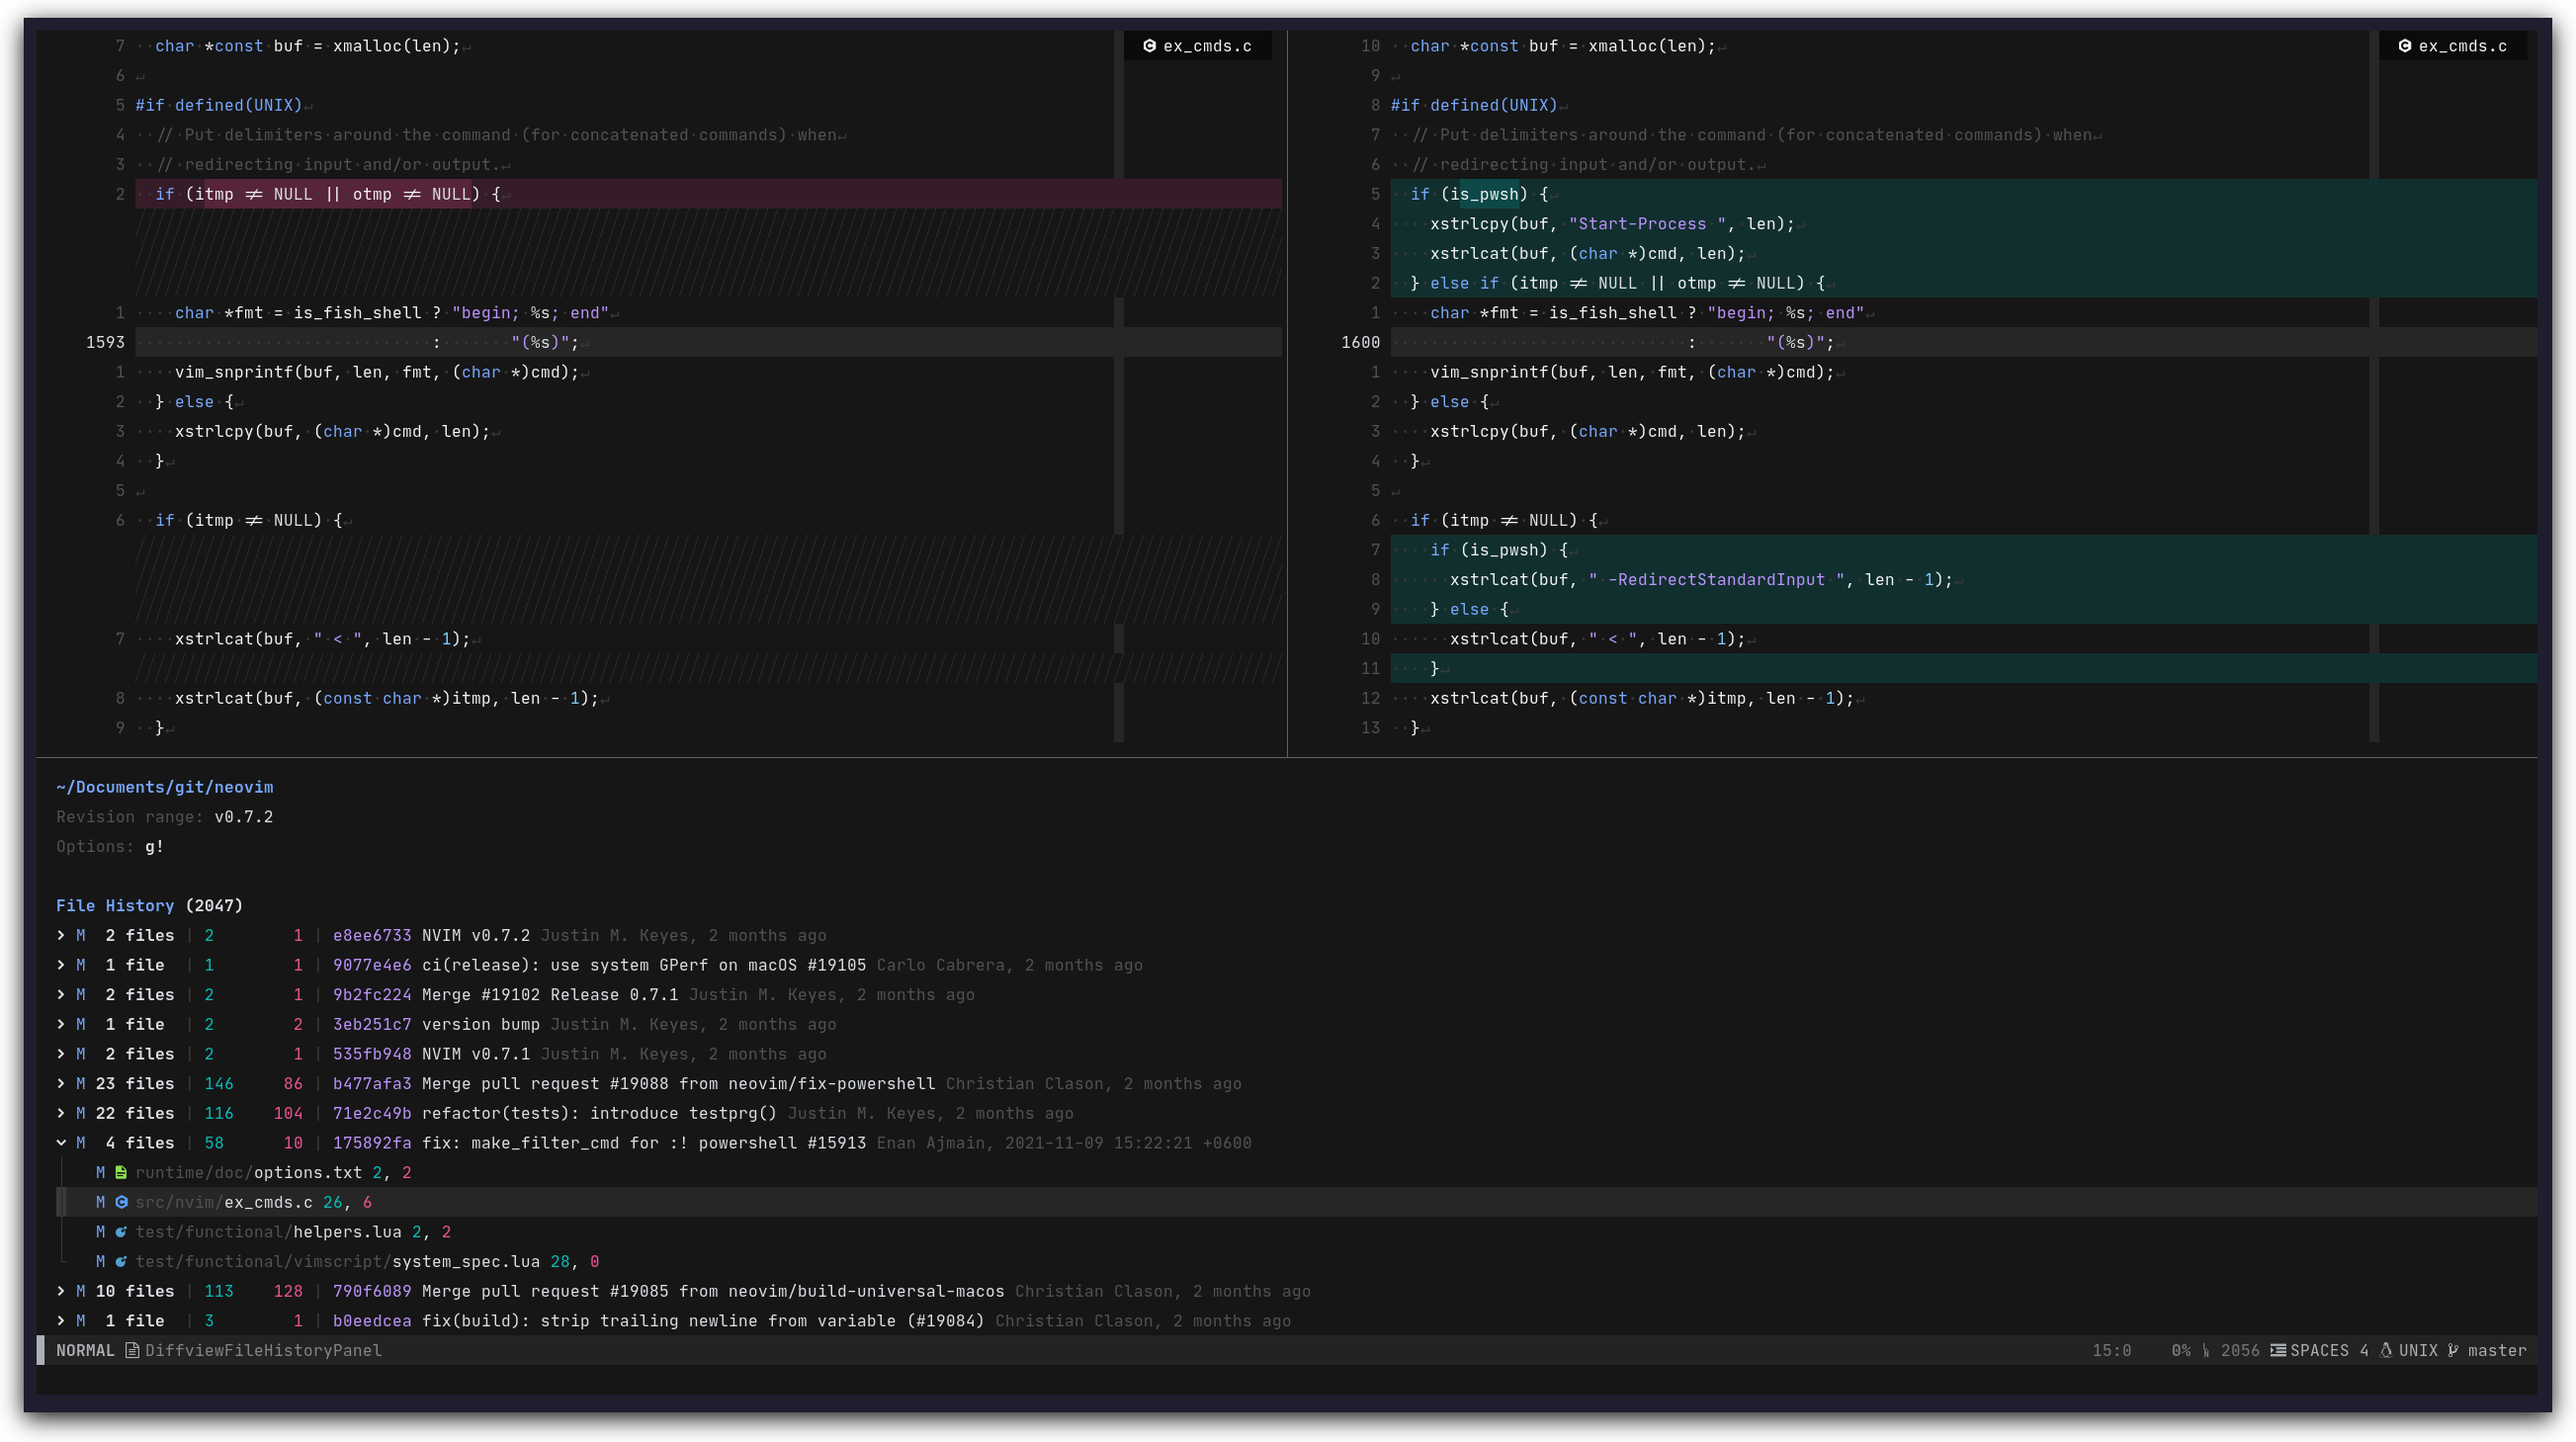Image resolution: width=2576 pixels, height=1442 pixels.
Task: Expand commit e8ee6733 NVIM v0.7.2
Action: coord(61,935)
